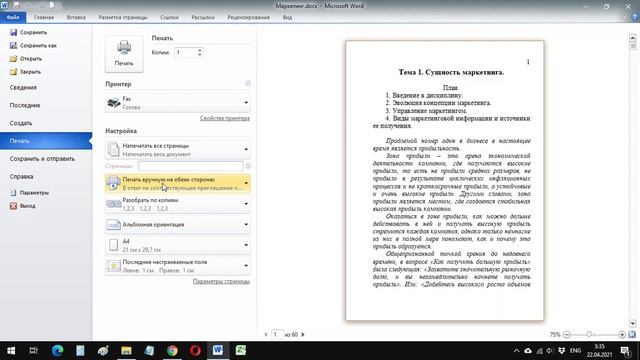Open Свойства принтера link

coord(224,118)
